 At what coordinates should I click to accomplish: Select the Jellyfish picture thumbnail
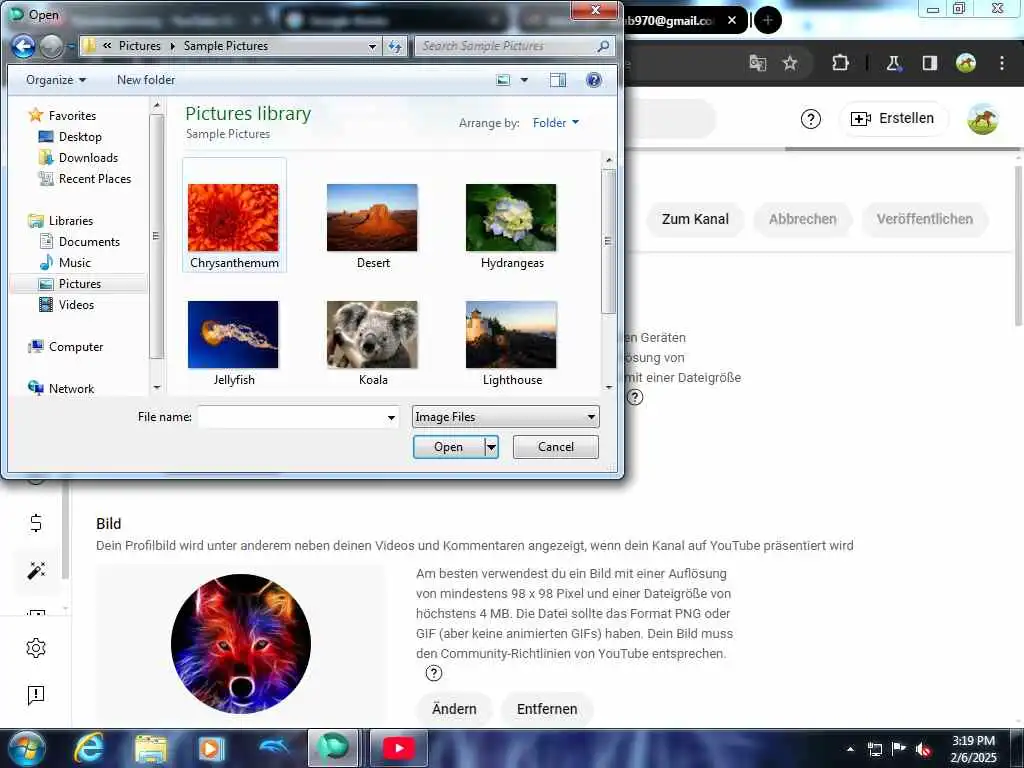pyautogui.click(x=233, y=336)
